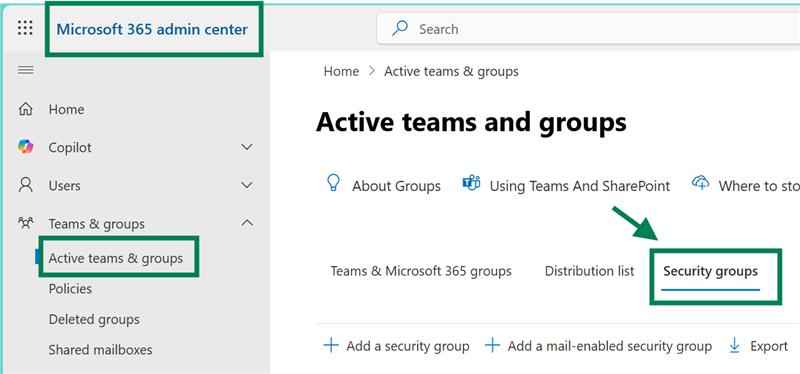Viewport: 800px width, 374px height.
Task: Open the About Groups link
Action: [x=396, y=186]
